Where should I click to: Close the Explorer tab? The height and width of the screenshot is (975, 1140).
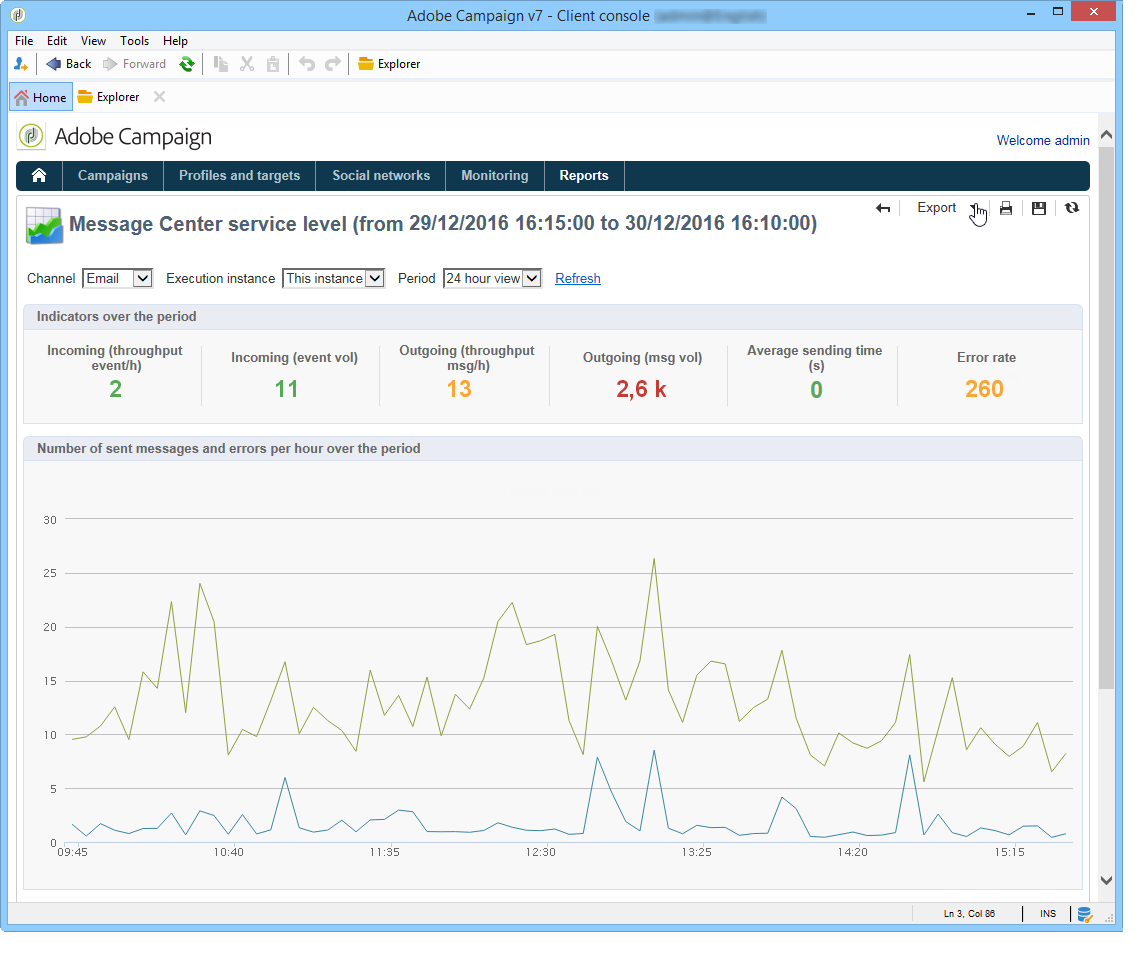(x=159, y=97)
